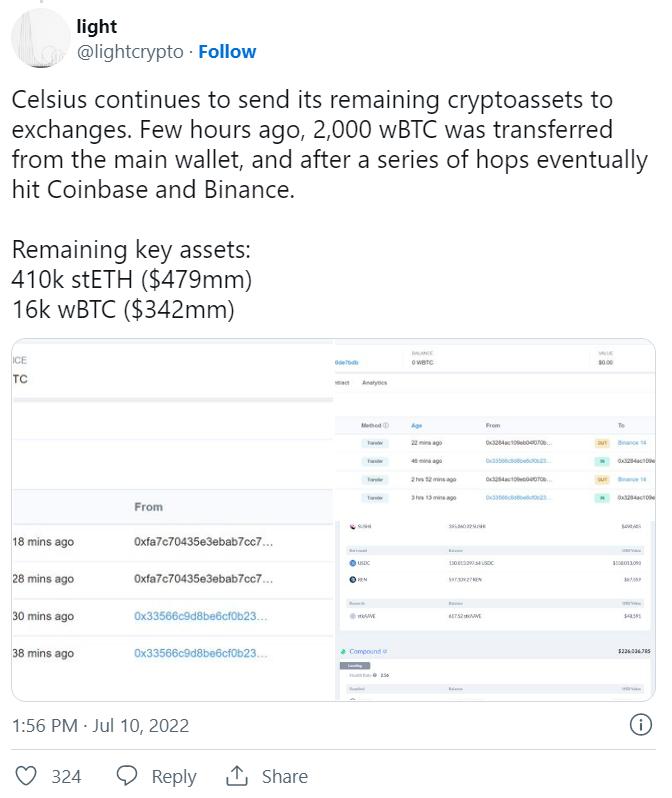Image resolution: width=672 pixels, height=798 pixels.
Task: Click the USDC token icon
Action: [x=353, y=563]
